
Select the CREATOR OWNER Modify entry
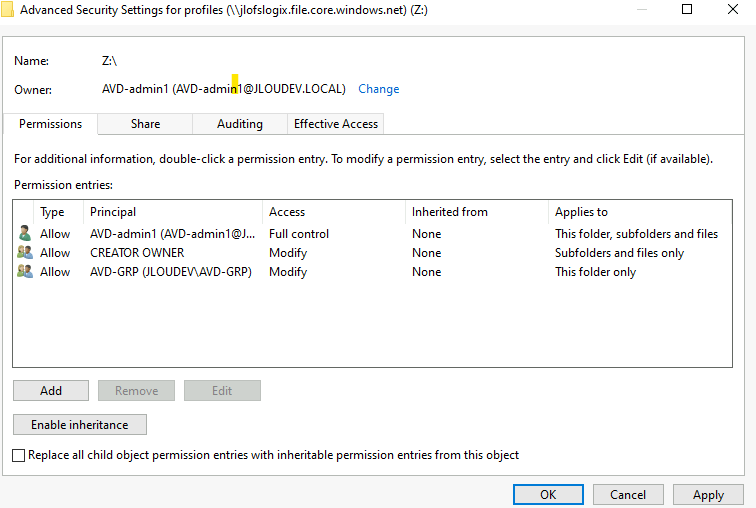pos(372,253)
